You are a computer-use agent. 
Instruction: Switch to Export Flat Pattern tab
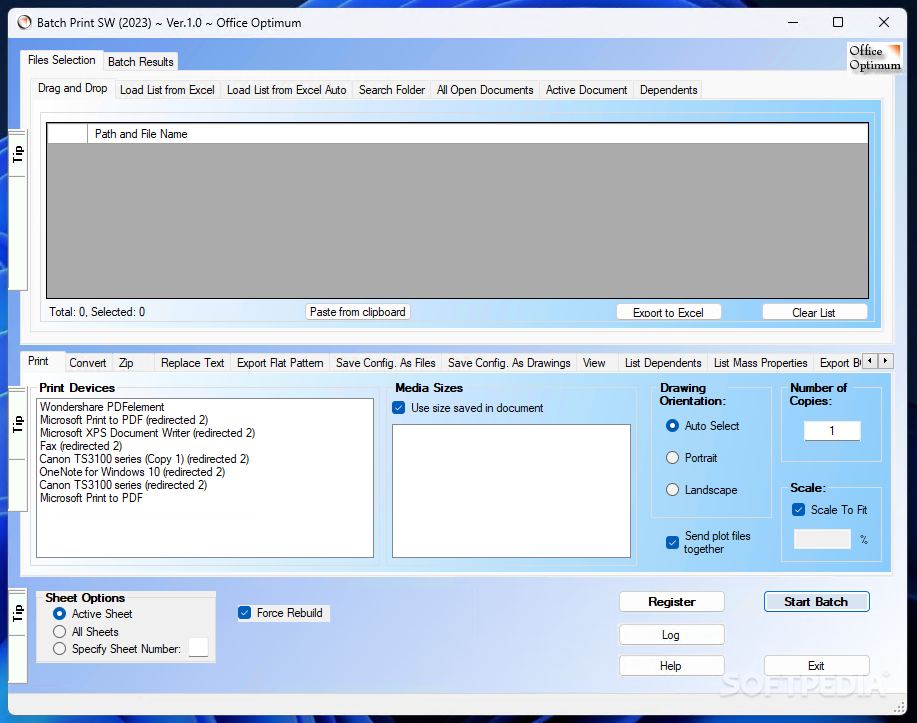(280, 363)
